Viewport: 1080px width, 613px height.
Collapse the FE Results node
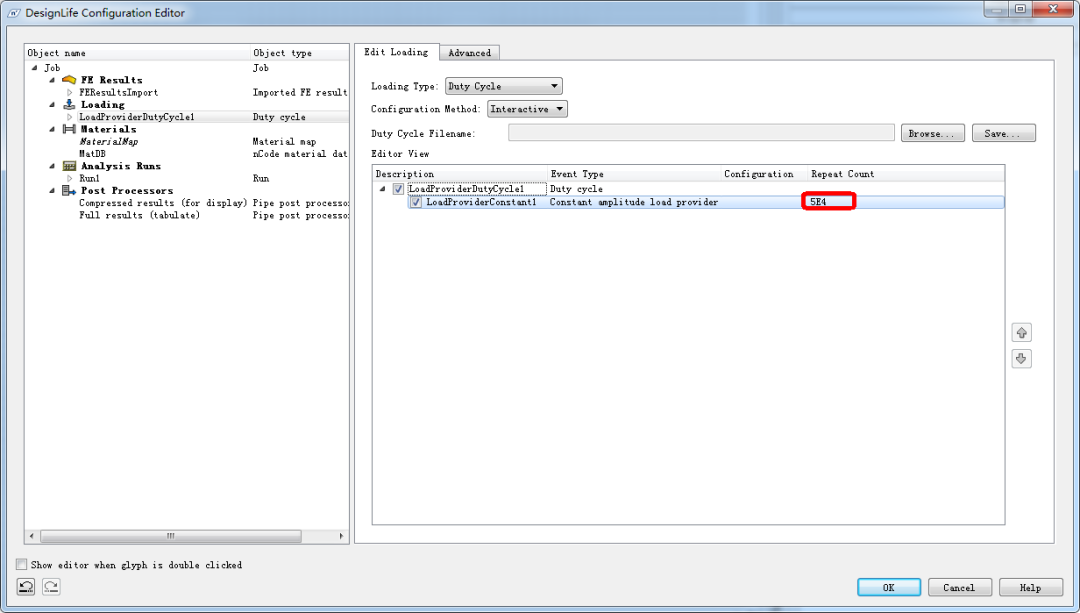pyautogui.click(x=52, y=80)
